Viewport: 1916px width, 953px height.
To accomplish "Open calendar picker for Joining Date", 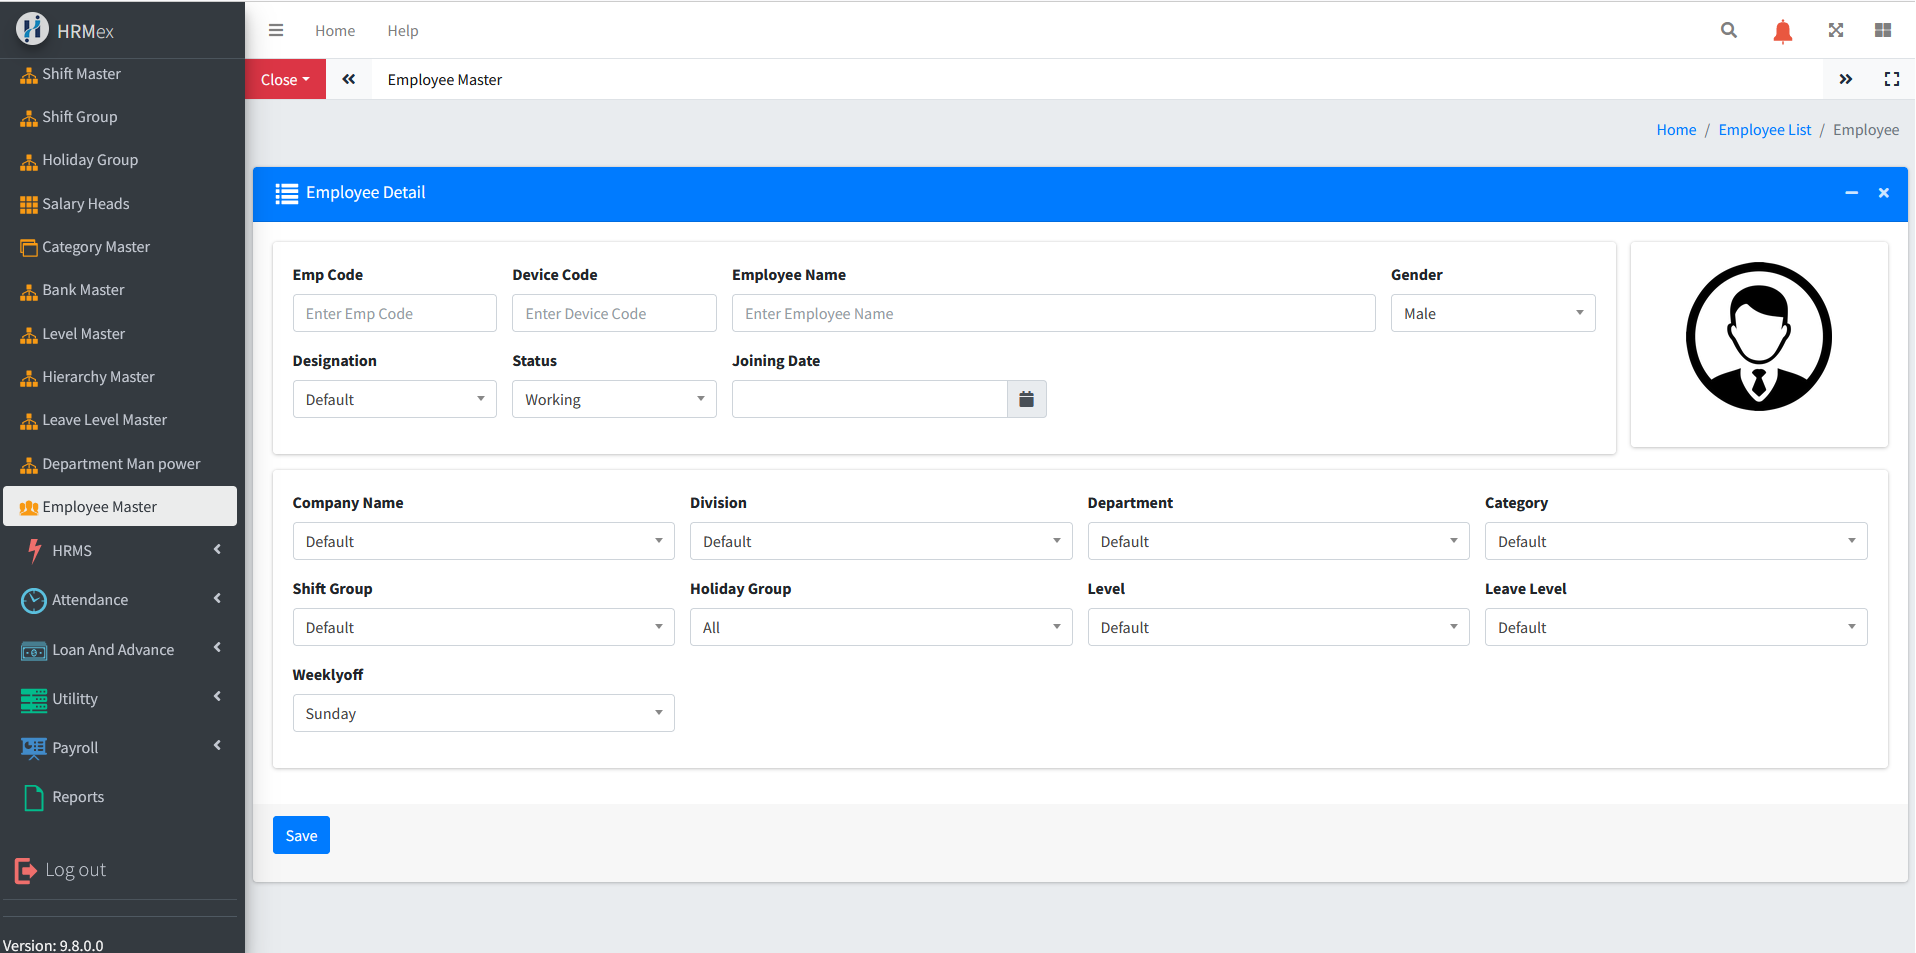I will [1026, 400].
